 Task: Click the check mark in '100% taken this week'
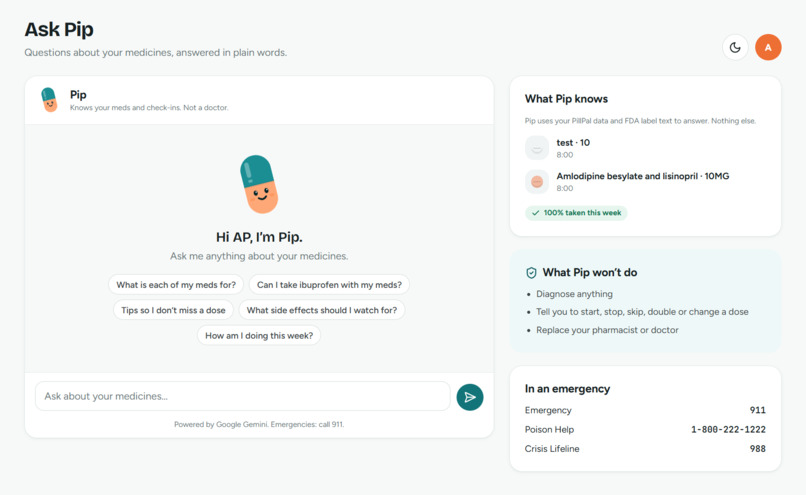pyautogui.click(x=536, y=213)
